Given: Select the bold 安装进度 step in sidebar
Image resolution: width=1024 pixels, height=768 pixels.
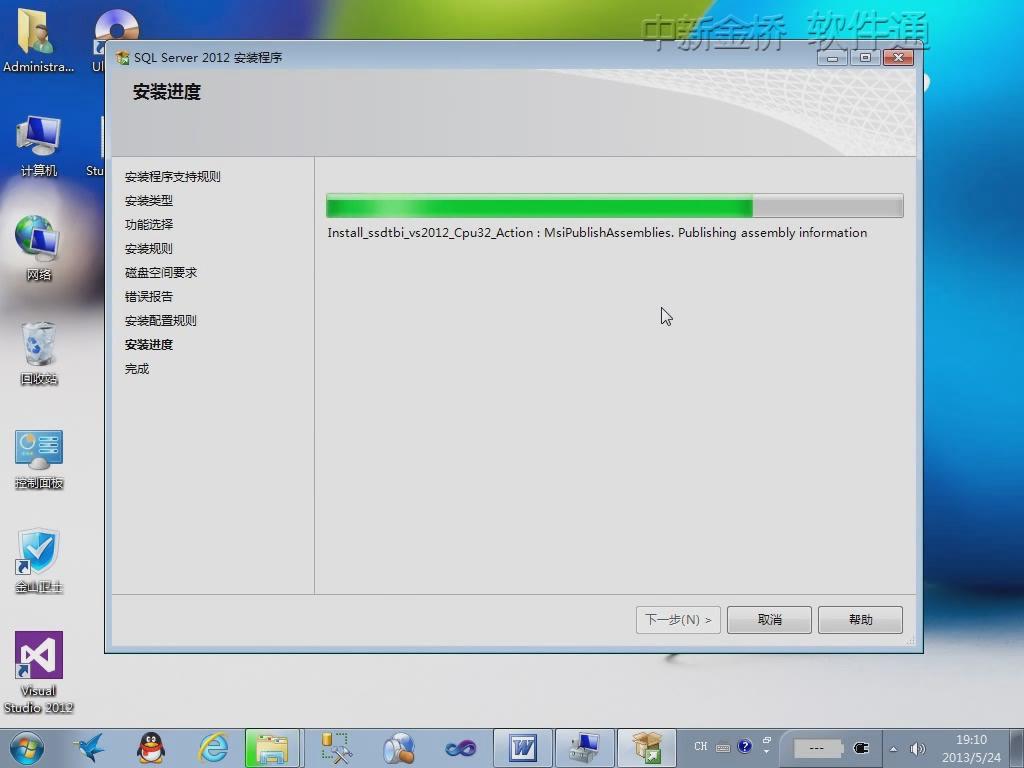Looking at the screenshot, I should pyautogui.click(x=149, y=345).
